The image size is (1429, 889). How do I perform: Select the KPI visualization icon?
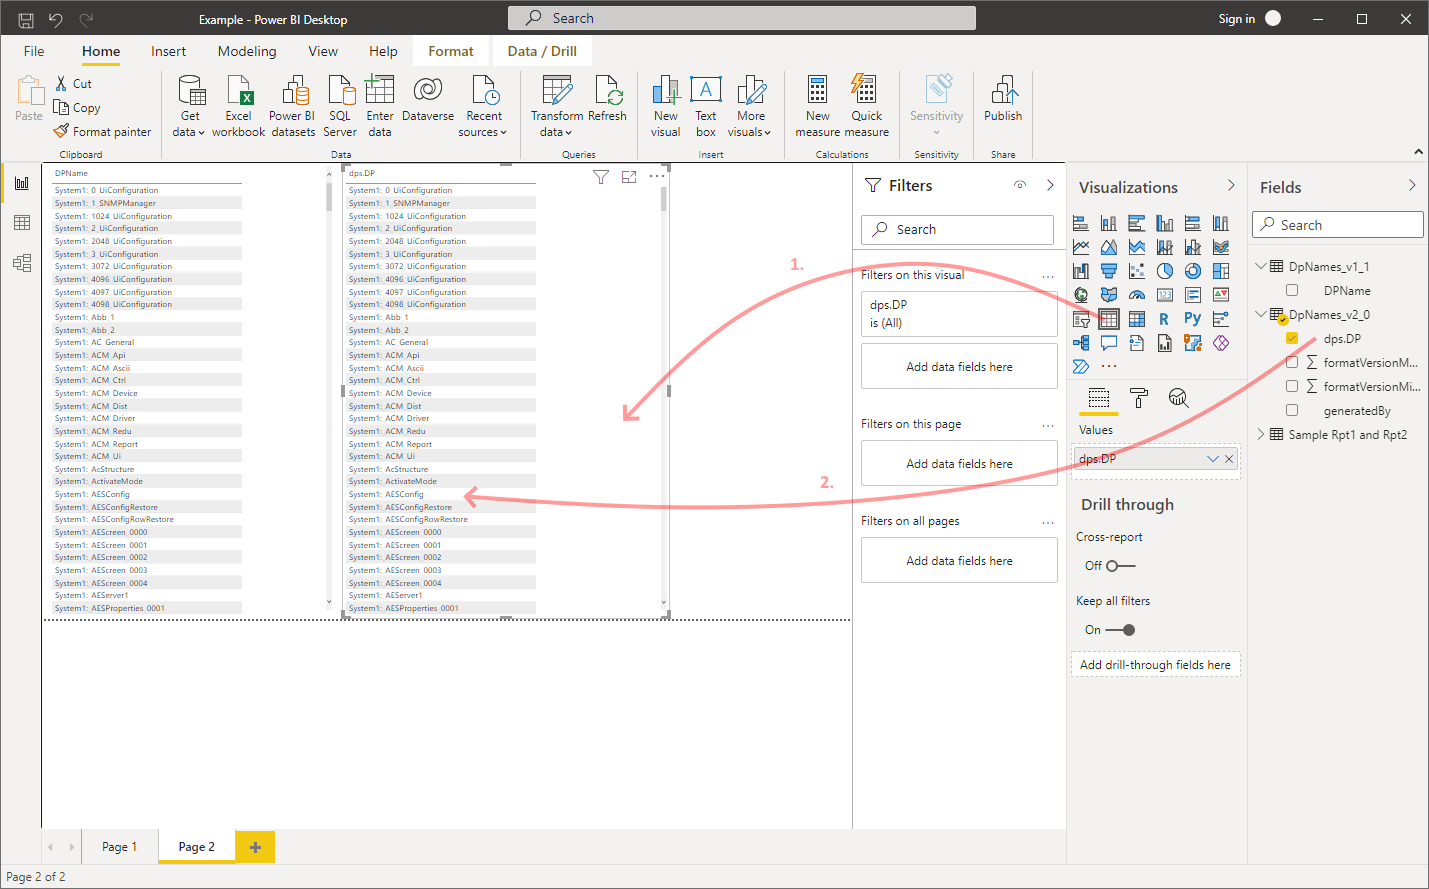coord(1221,295)
